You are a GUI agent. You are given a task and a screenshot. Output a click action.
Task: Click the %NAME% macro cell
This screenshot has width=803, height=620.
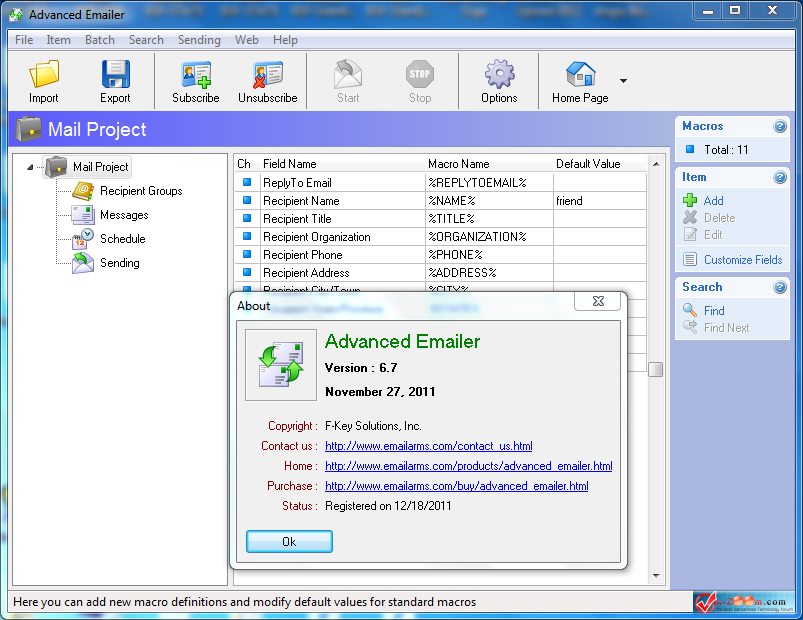(489, 201)
